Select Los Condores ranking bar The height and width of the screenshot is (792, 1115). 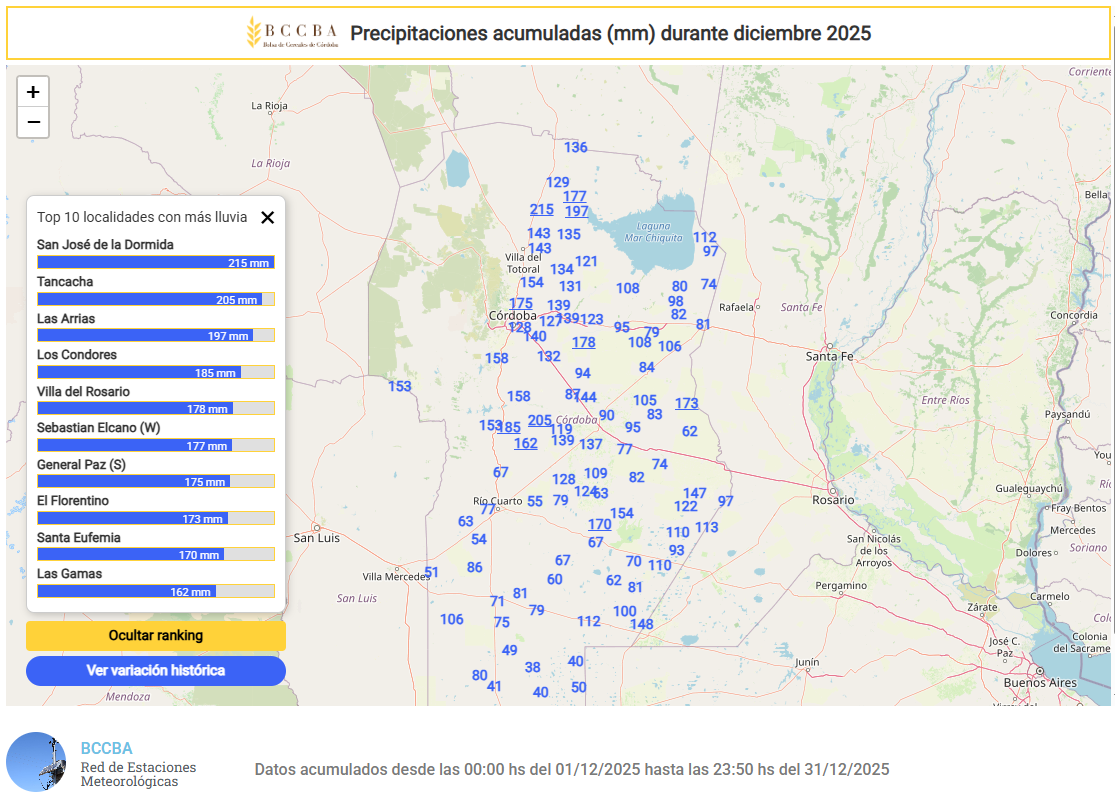155,373
